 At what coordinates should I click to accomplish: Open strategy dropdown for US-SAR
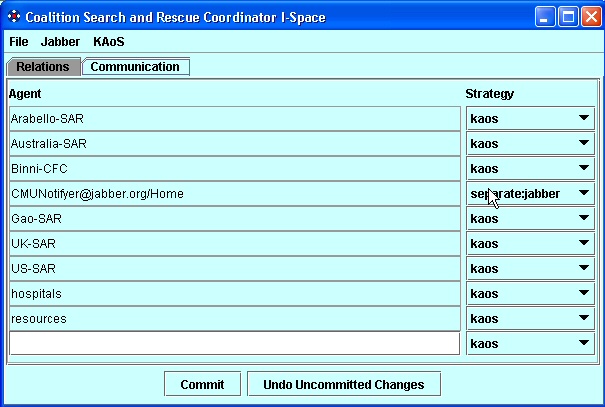tap(530, 269)
